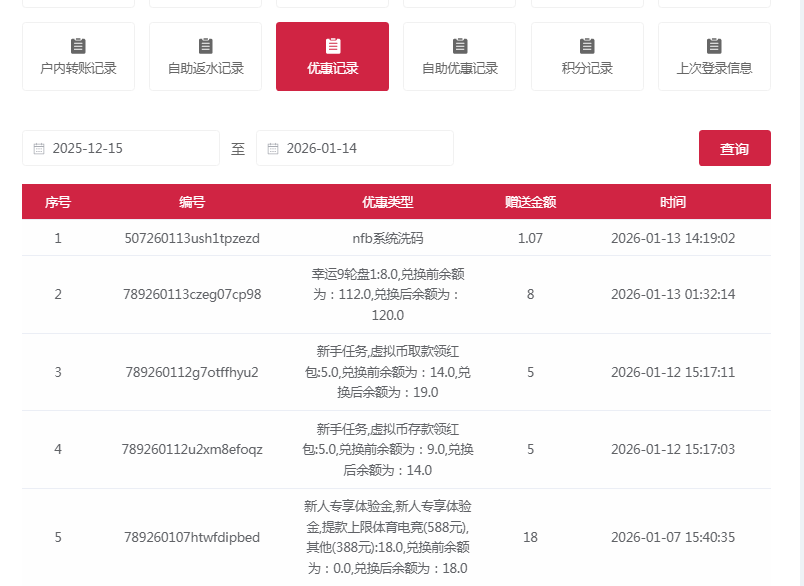Screen dimensions: 804x586
Task: Click the 户内转账记录 record icon
Action: pos(78,44)
